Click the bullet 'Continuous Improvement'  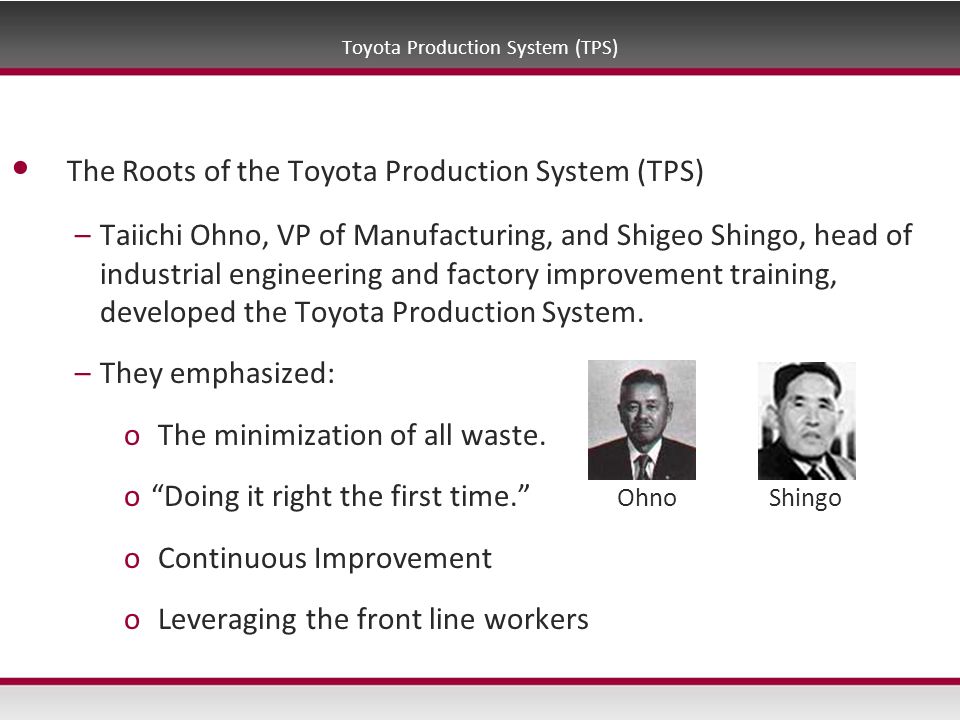pos(324,558)
